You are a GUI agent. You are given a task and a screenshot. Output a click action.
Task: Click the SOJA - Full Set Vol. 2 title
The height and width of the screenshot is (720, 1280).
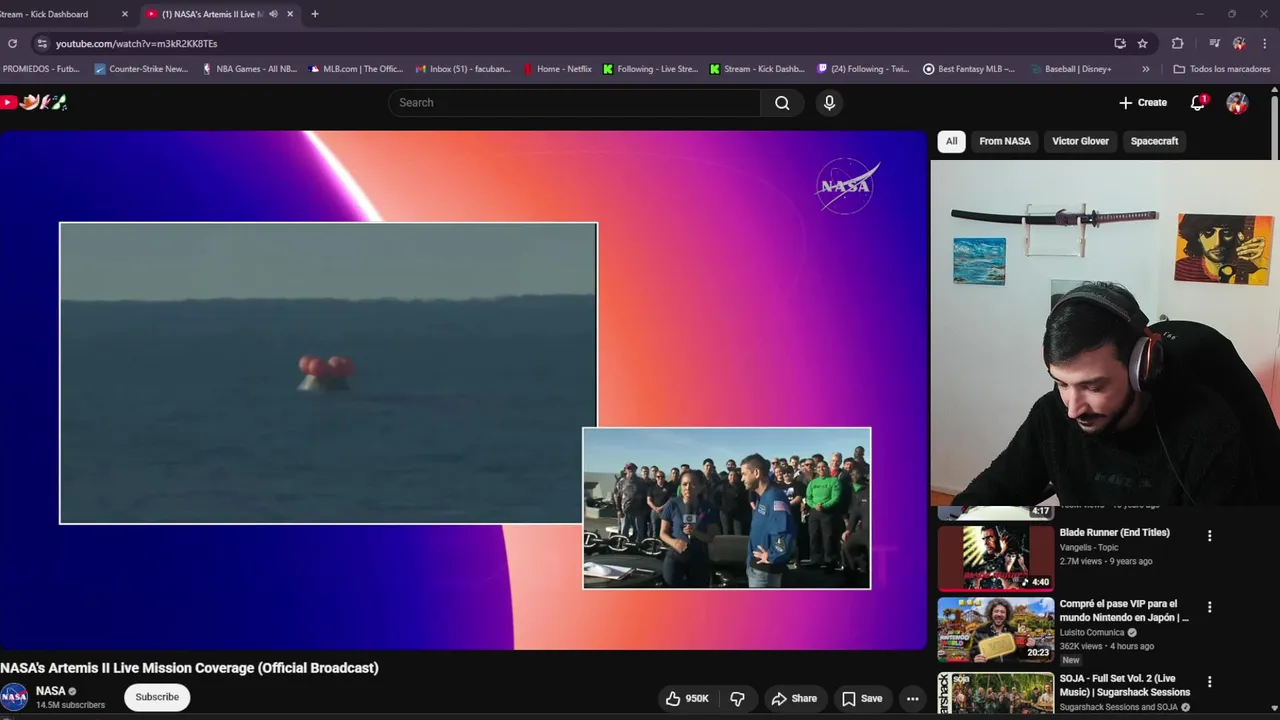coord(1124,685)
